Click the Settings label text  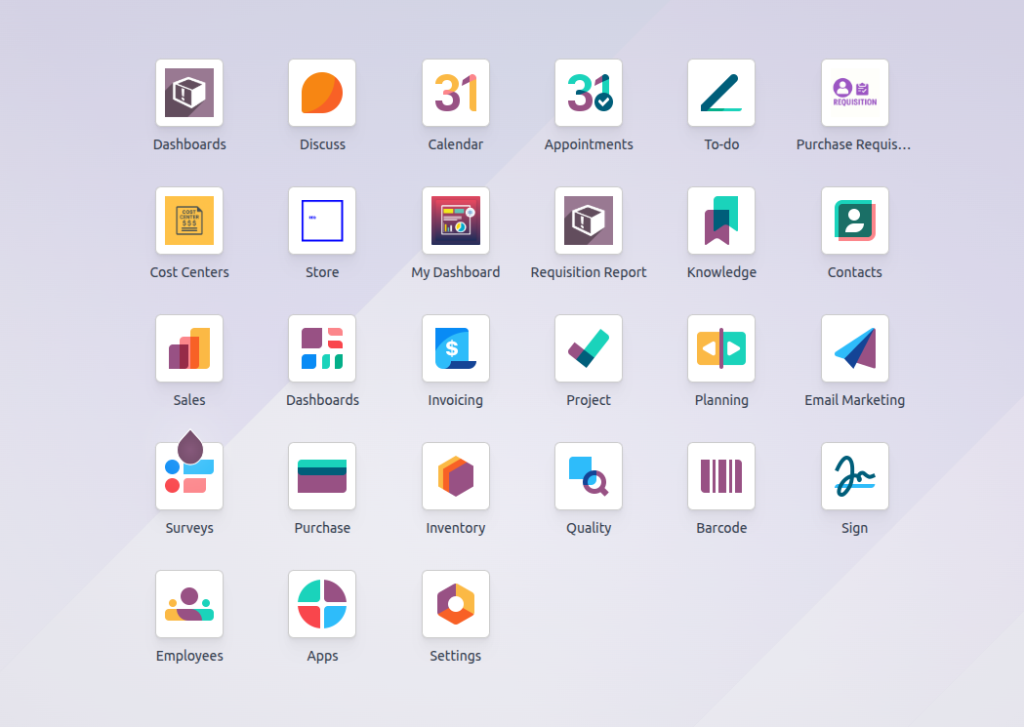point(455,656)
